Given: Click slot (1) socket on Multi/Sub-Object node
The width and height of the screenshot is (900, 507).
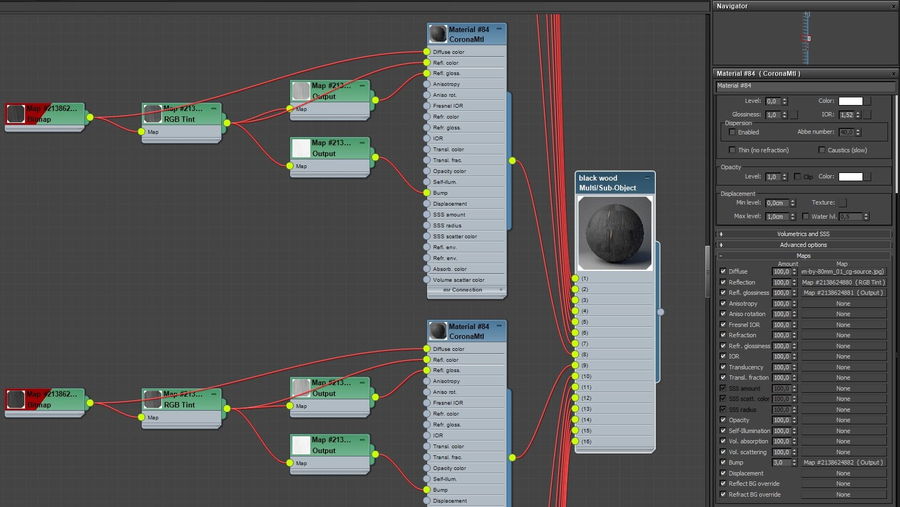Looking at the screenshot, I should pyautogui.click(x=575, y=278).
